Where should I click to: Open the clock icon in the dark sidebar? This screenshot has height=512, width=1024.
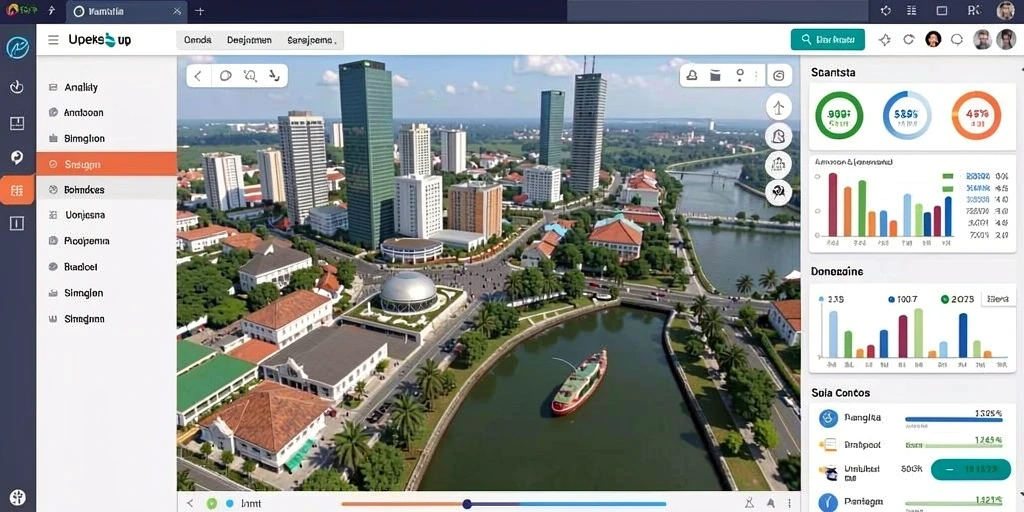[17, 86]
